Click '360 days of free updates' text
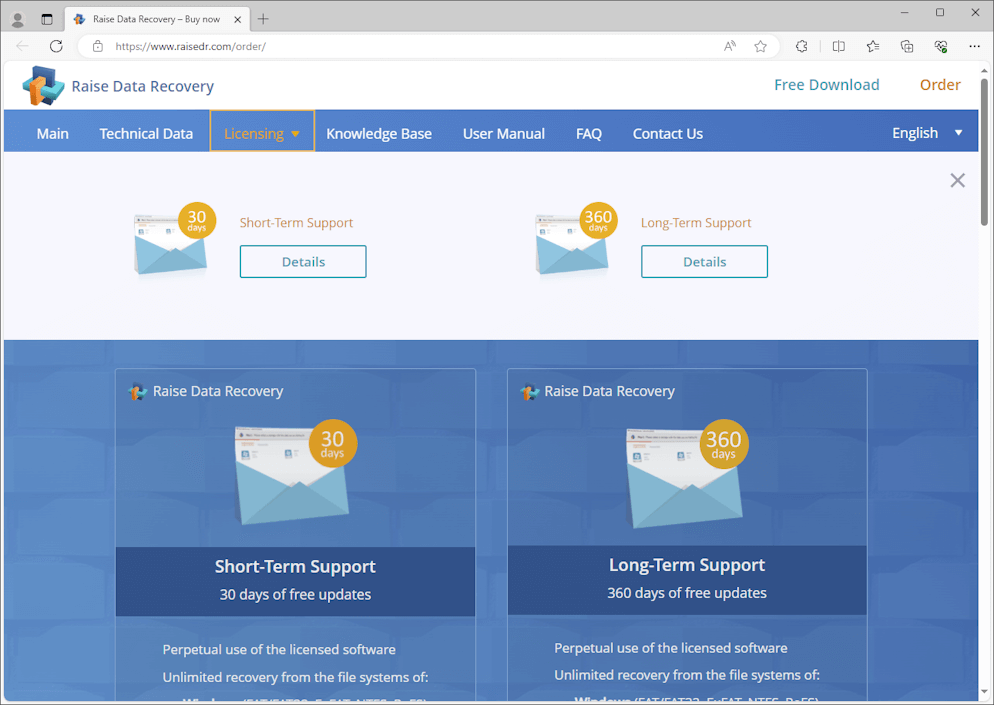Image resolution: width=994 pixels, height=705 pixels. [687, 593]
